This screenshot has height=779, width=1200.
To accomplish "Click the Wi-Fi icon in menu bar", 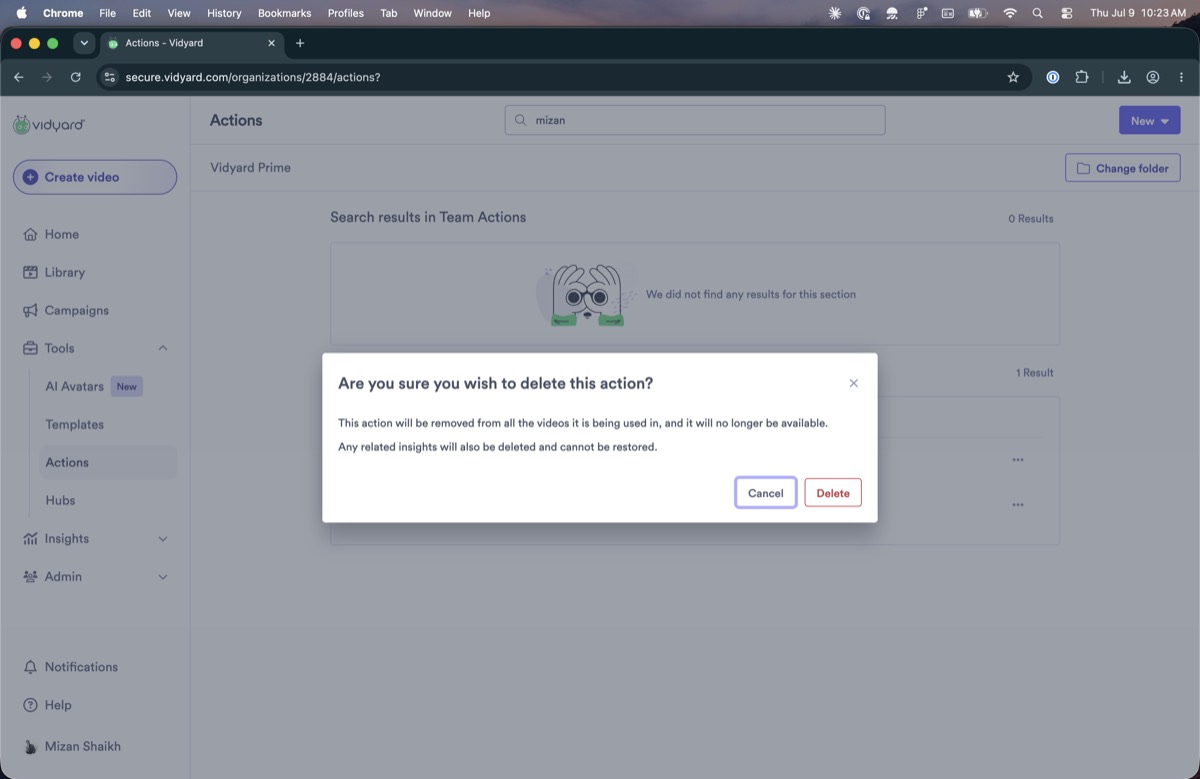I will pos(1010,13).
